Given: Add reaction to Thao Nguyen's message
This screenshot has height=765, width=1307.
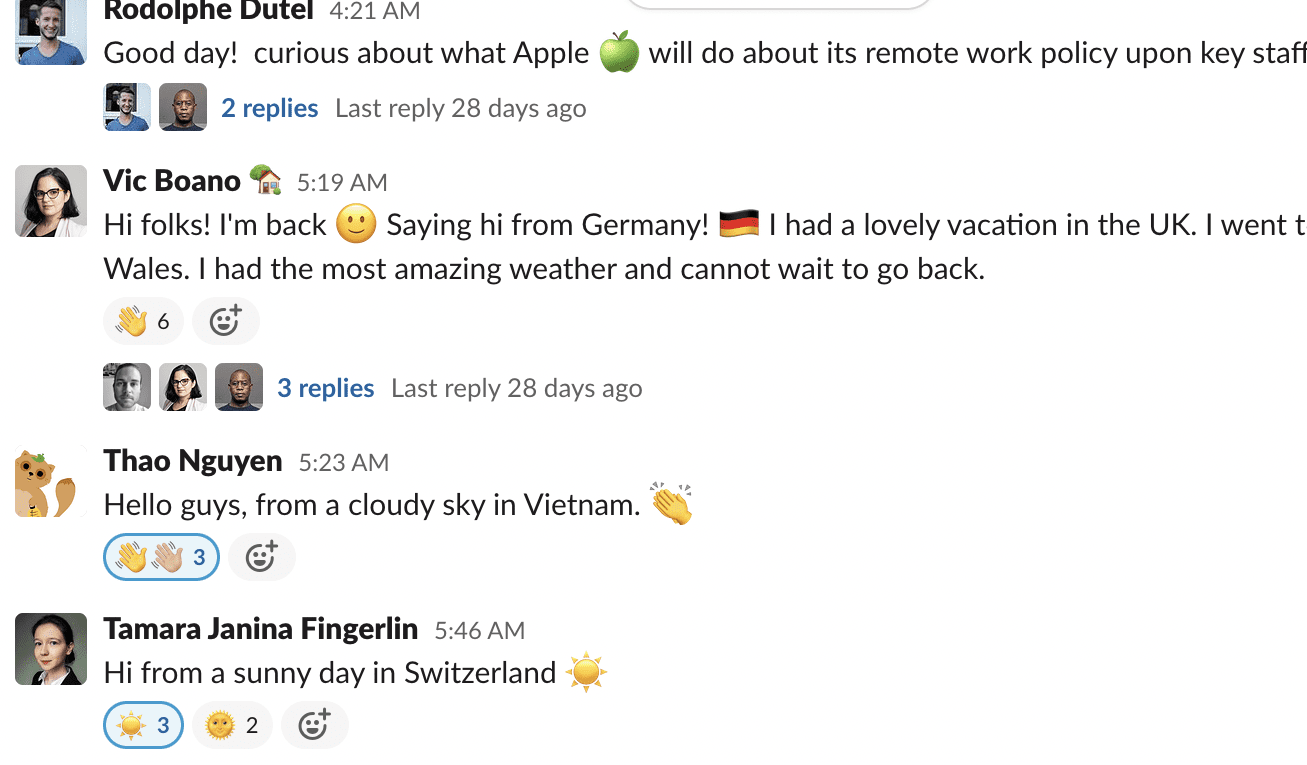Looking at the screenshot, I should (x=261, y=557).
